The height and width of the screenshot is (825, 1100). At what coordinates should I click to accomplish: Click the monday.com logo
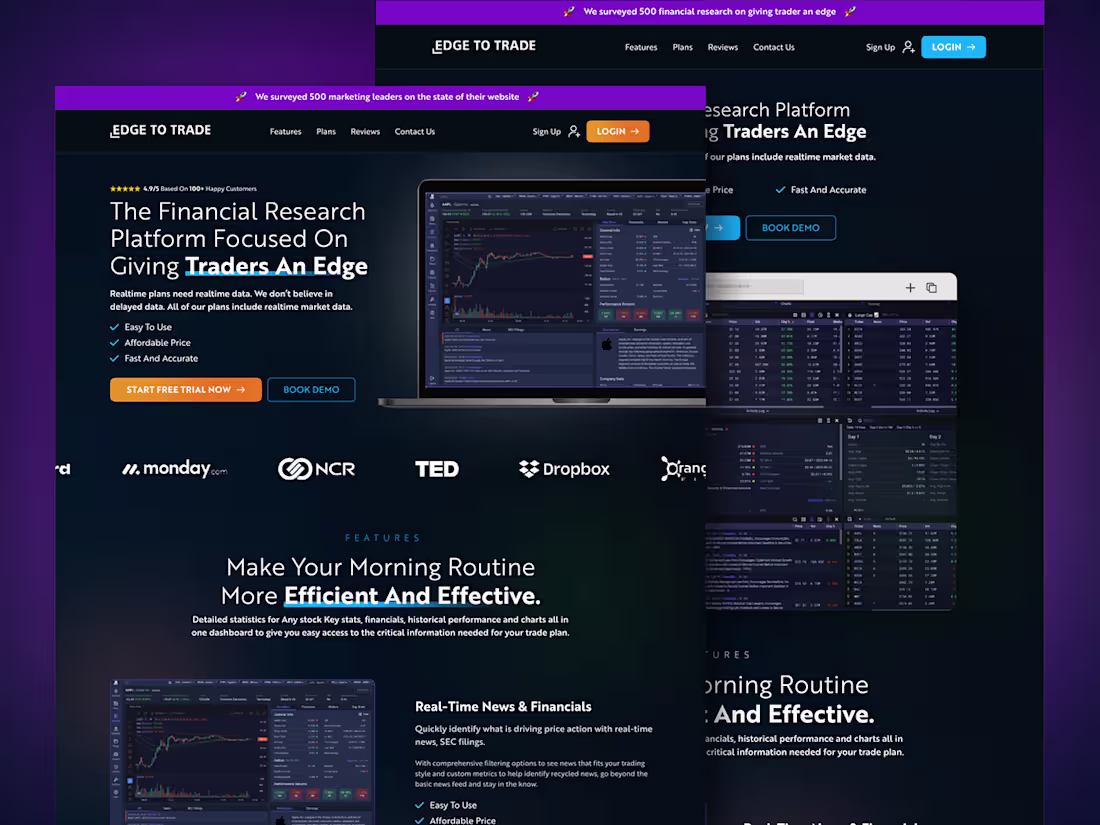(x=174, y=468)
